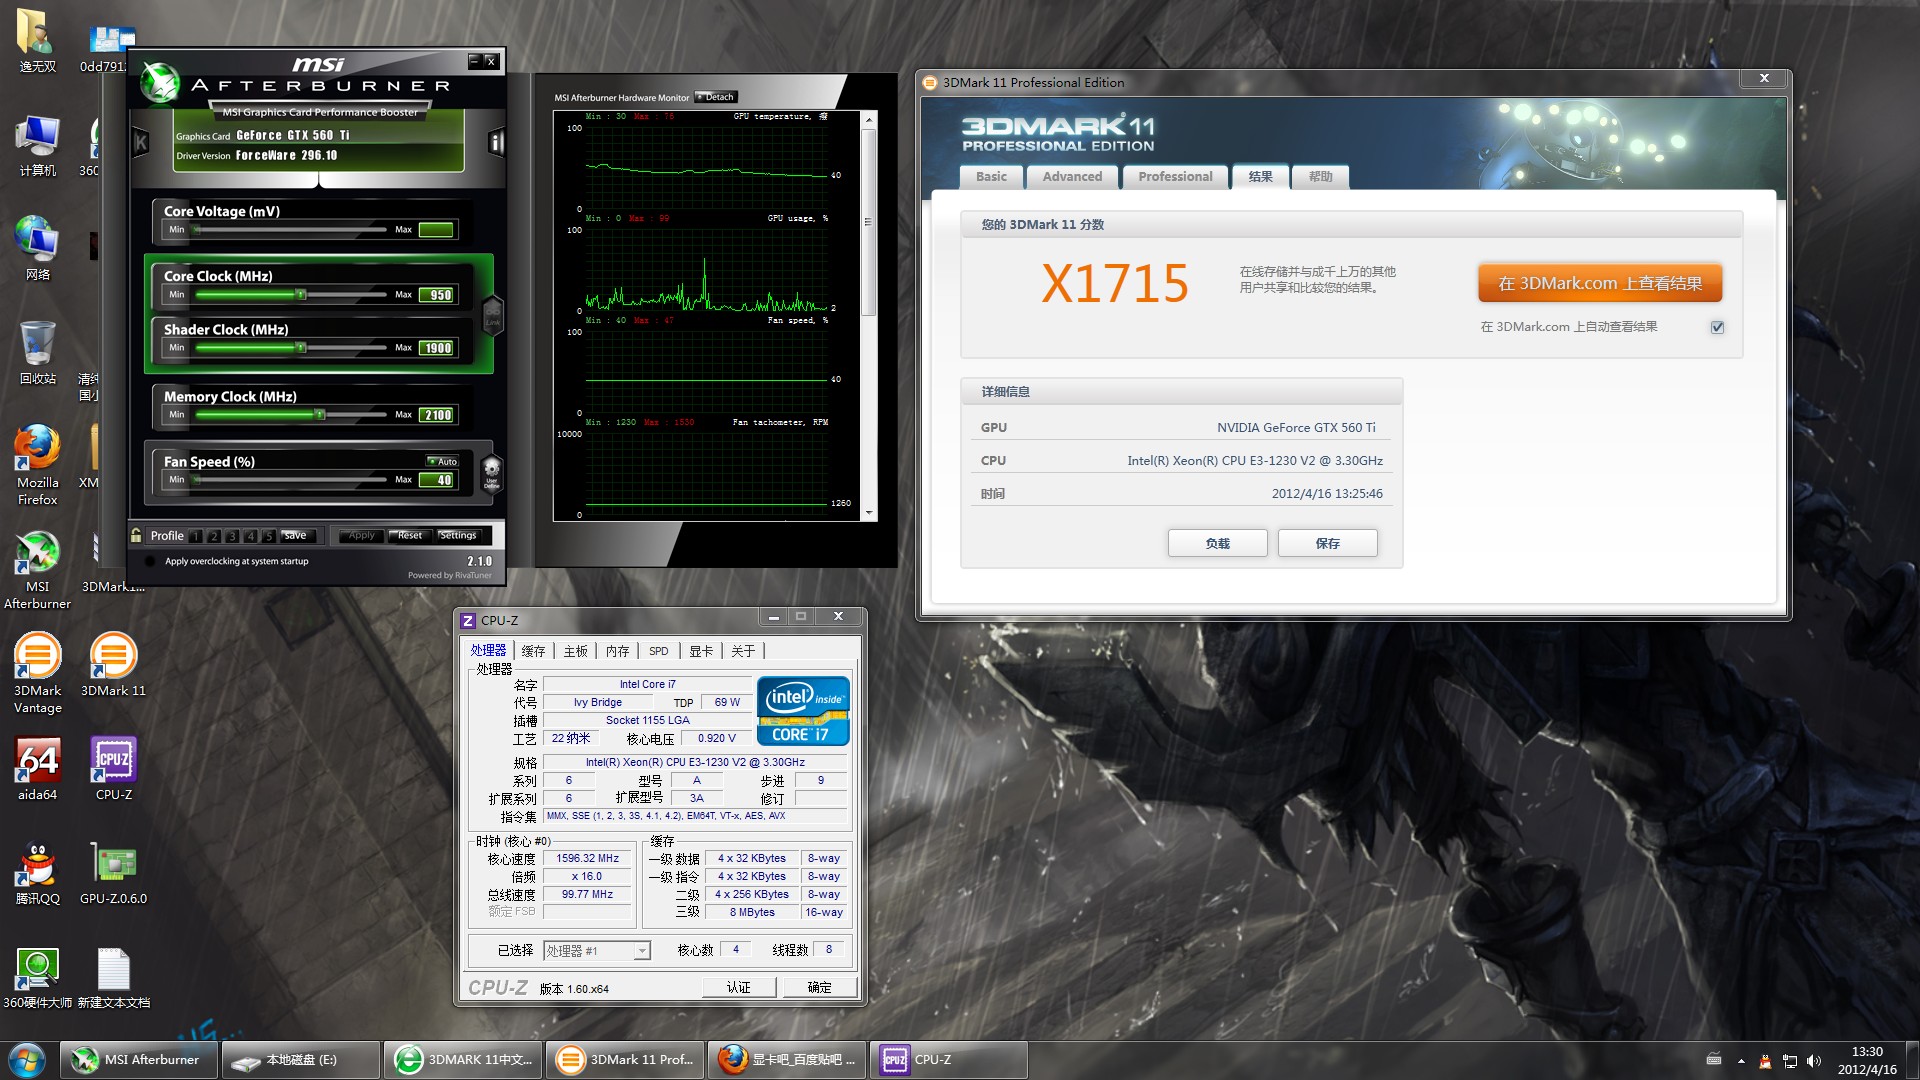The image size is (1920, 1080).
Task: Click the 保存 button in 3DMark 11
Action: coord(1327,543)
